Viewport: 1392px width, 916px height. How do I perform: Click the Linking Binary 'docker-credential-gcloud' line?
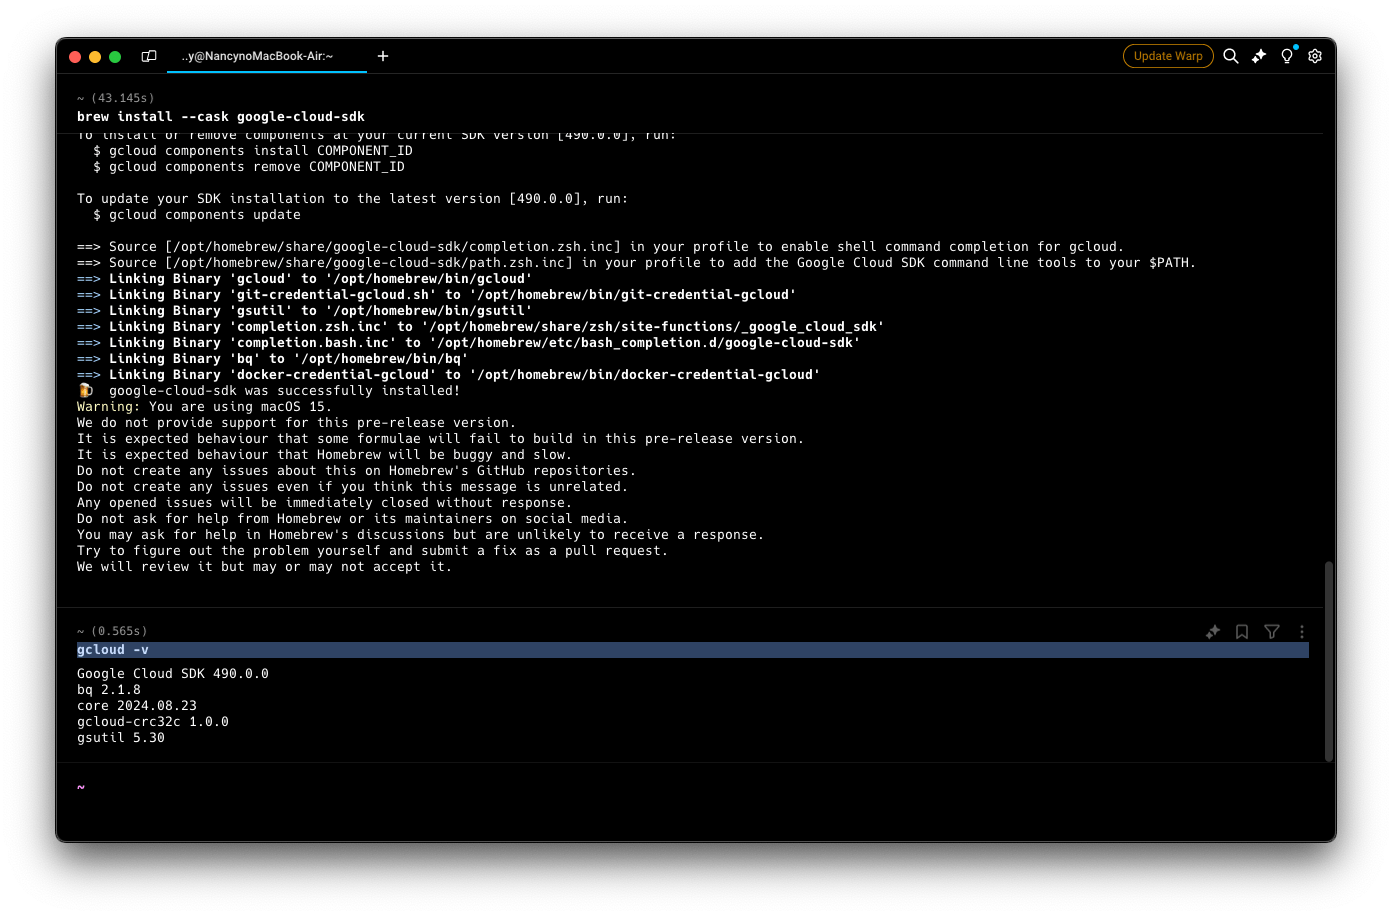449,375
